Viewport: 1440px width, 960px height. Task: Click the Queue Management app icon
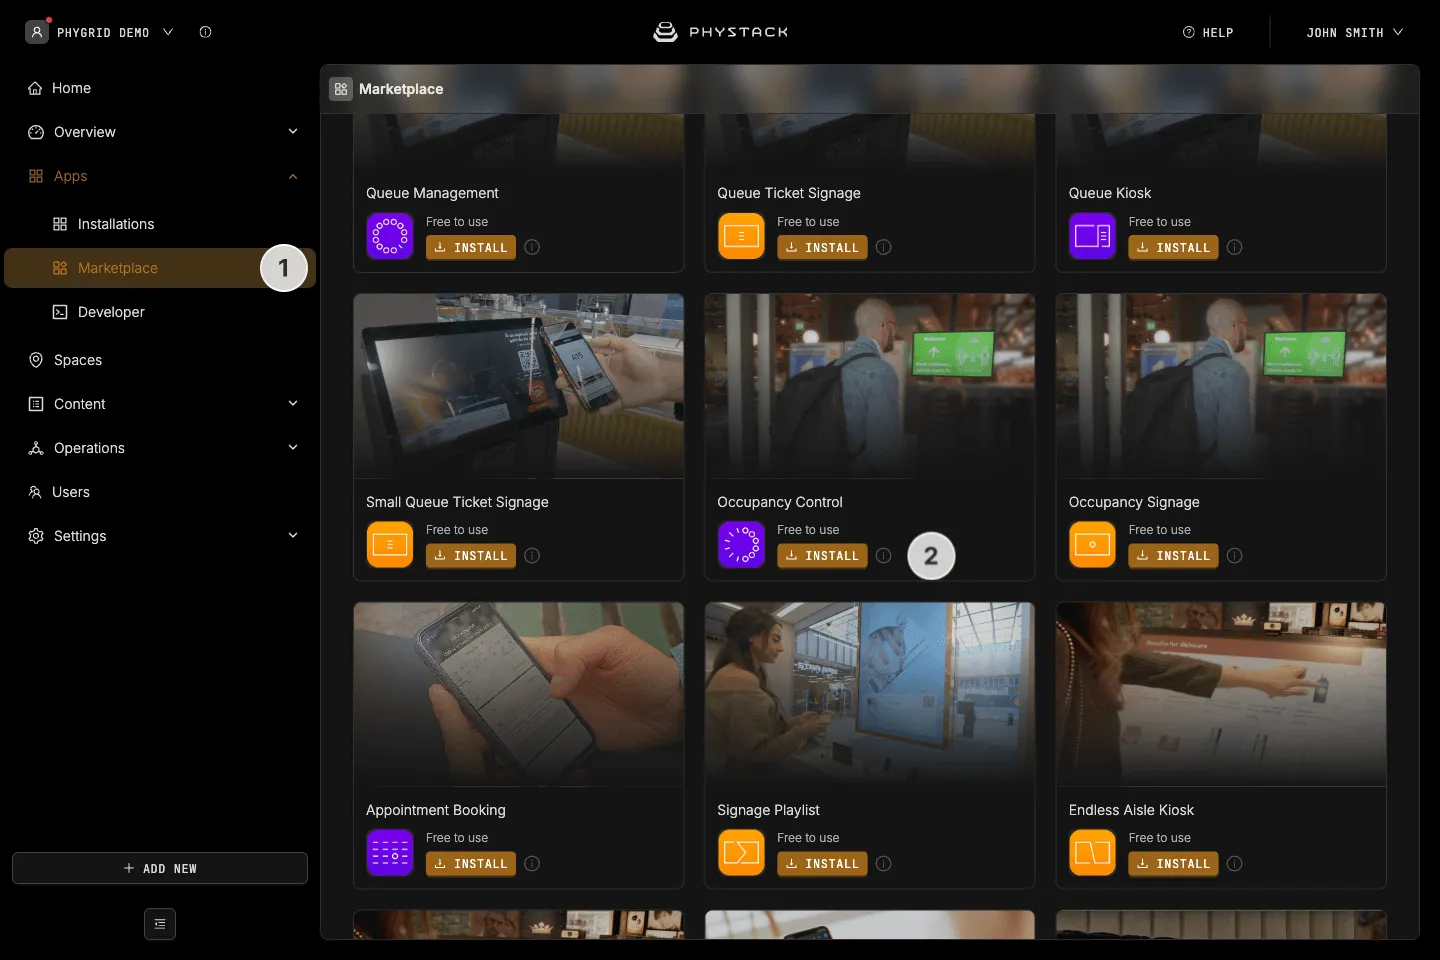[390, 236]
